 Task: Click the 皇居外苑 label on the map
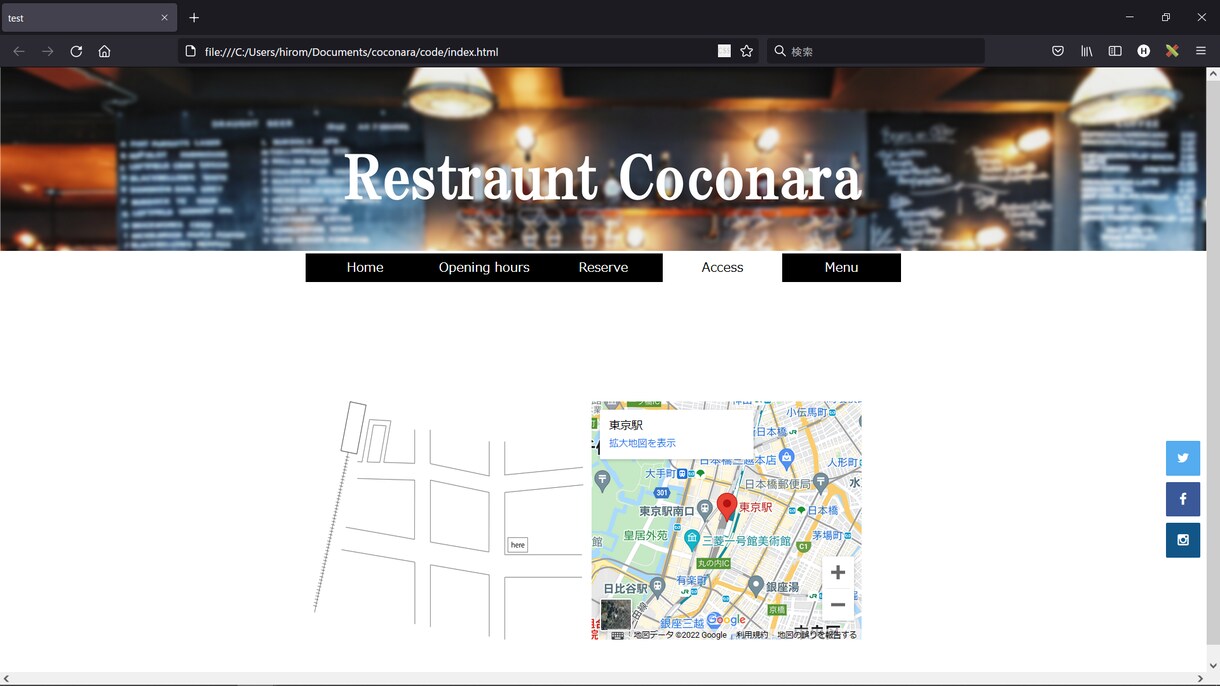[645, 536]
